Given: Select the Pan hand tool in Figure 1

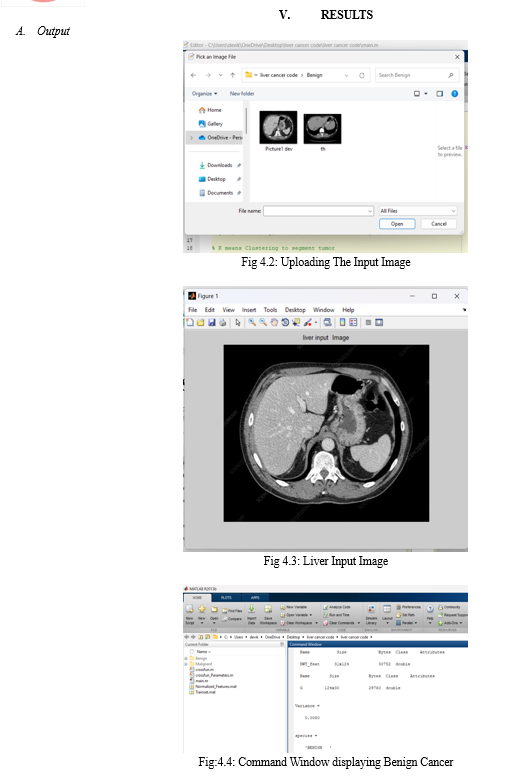Looking at the screenshot, I should click(x=274, y=322).
